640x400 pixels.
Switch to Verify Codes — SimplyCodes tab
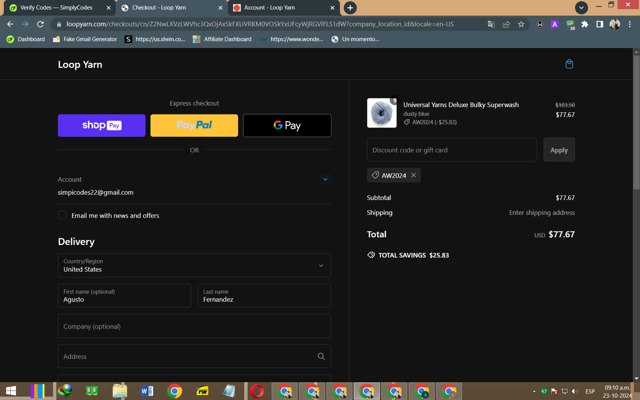tap(56, 8)
